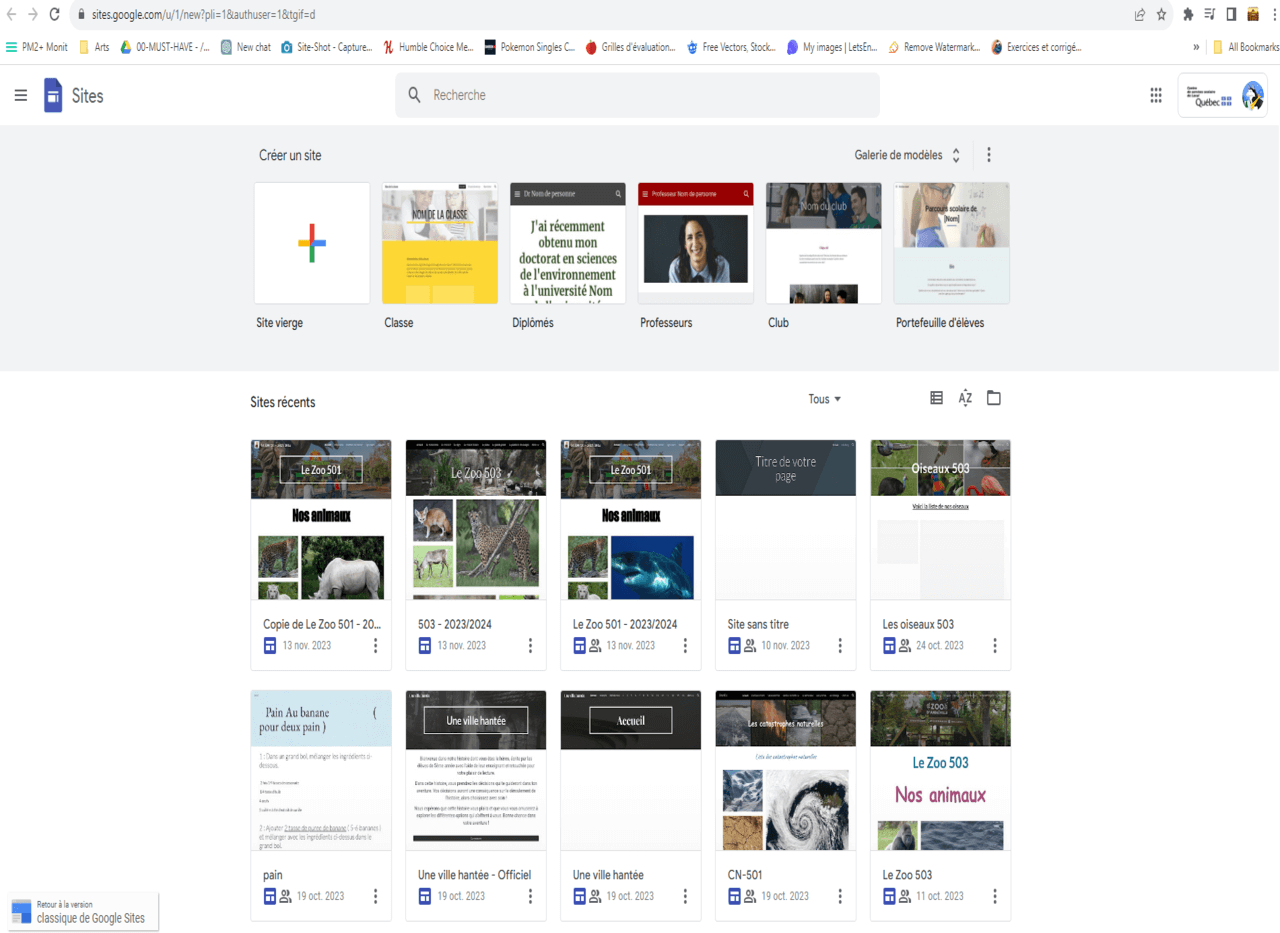Image resolution: width=1280 pixels, height=933 pixels.
Task: Toggle the browser side panel
Action: pos(1231,15)
